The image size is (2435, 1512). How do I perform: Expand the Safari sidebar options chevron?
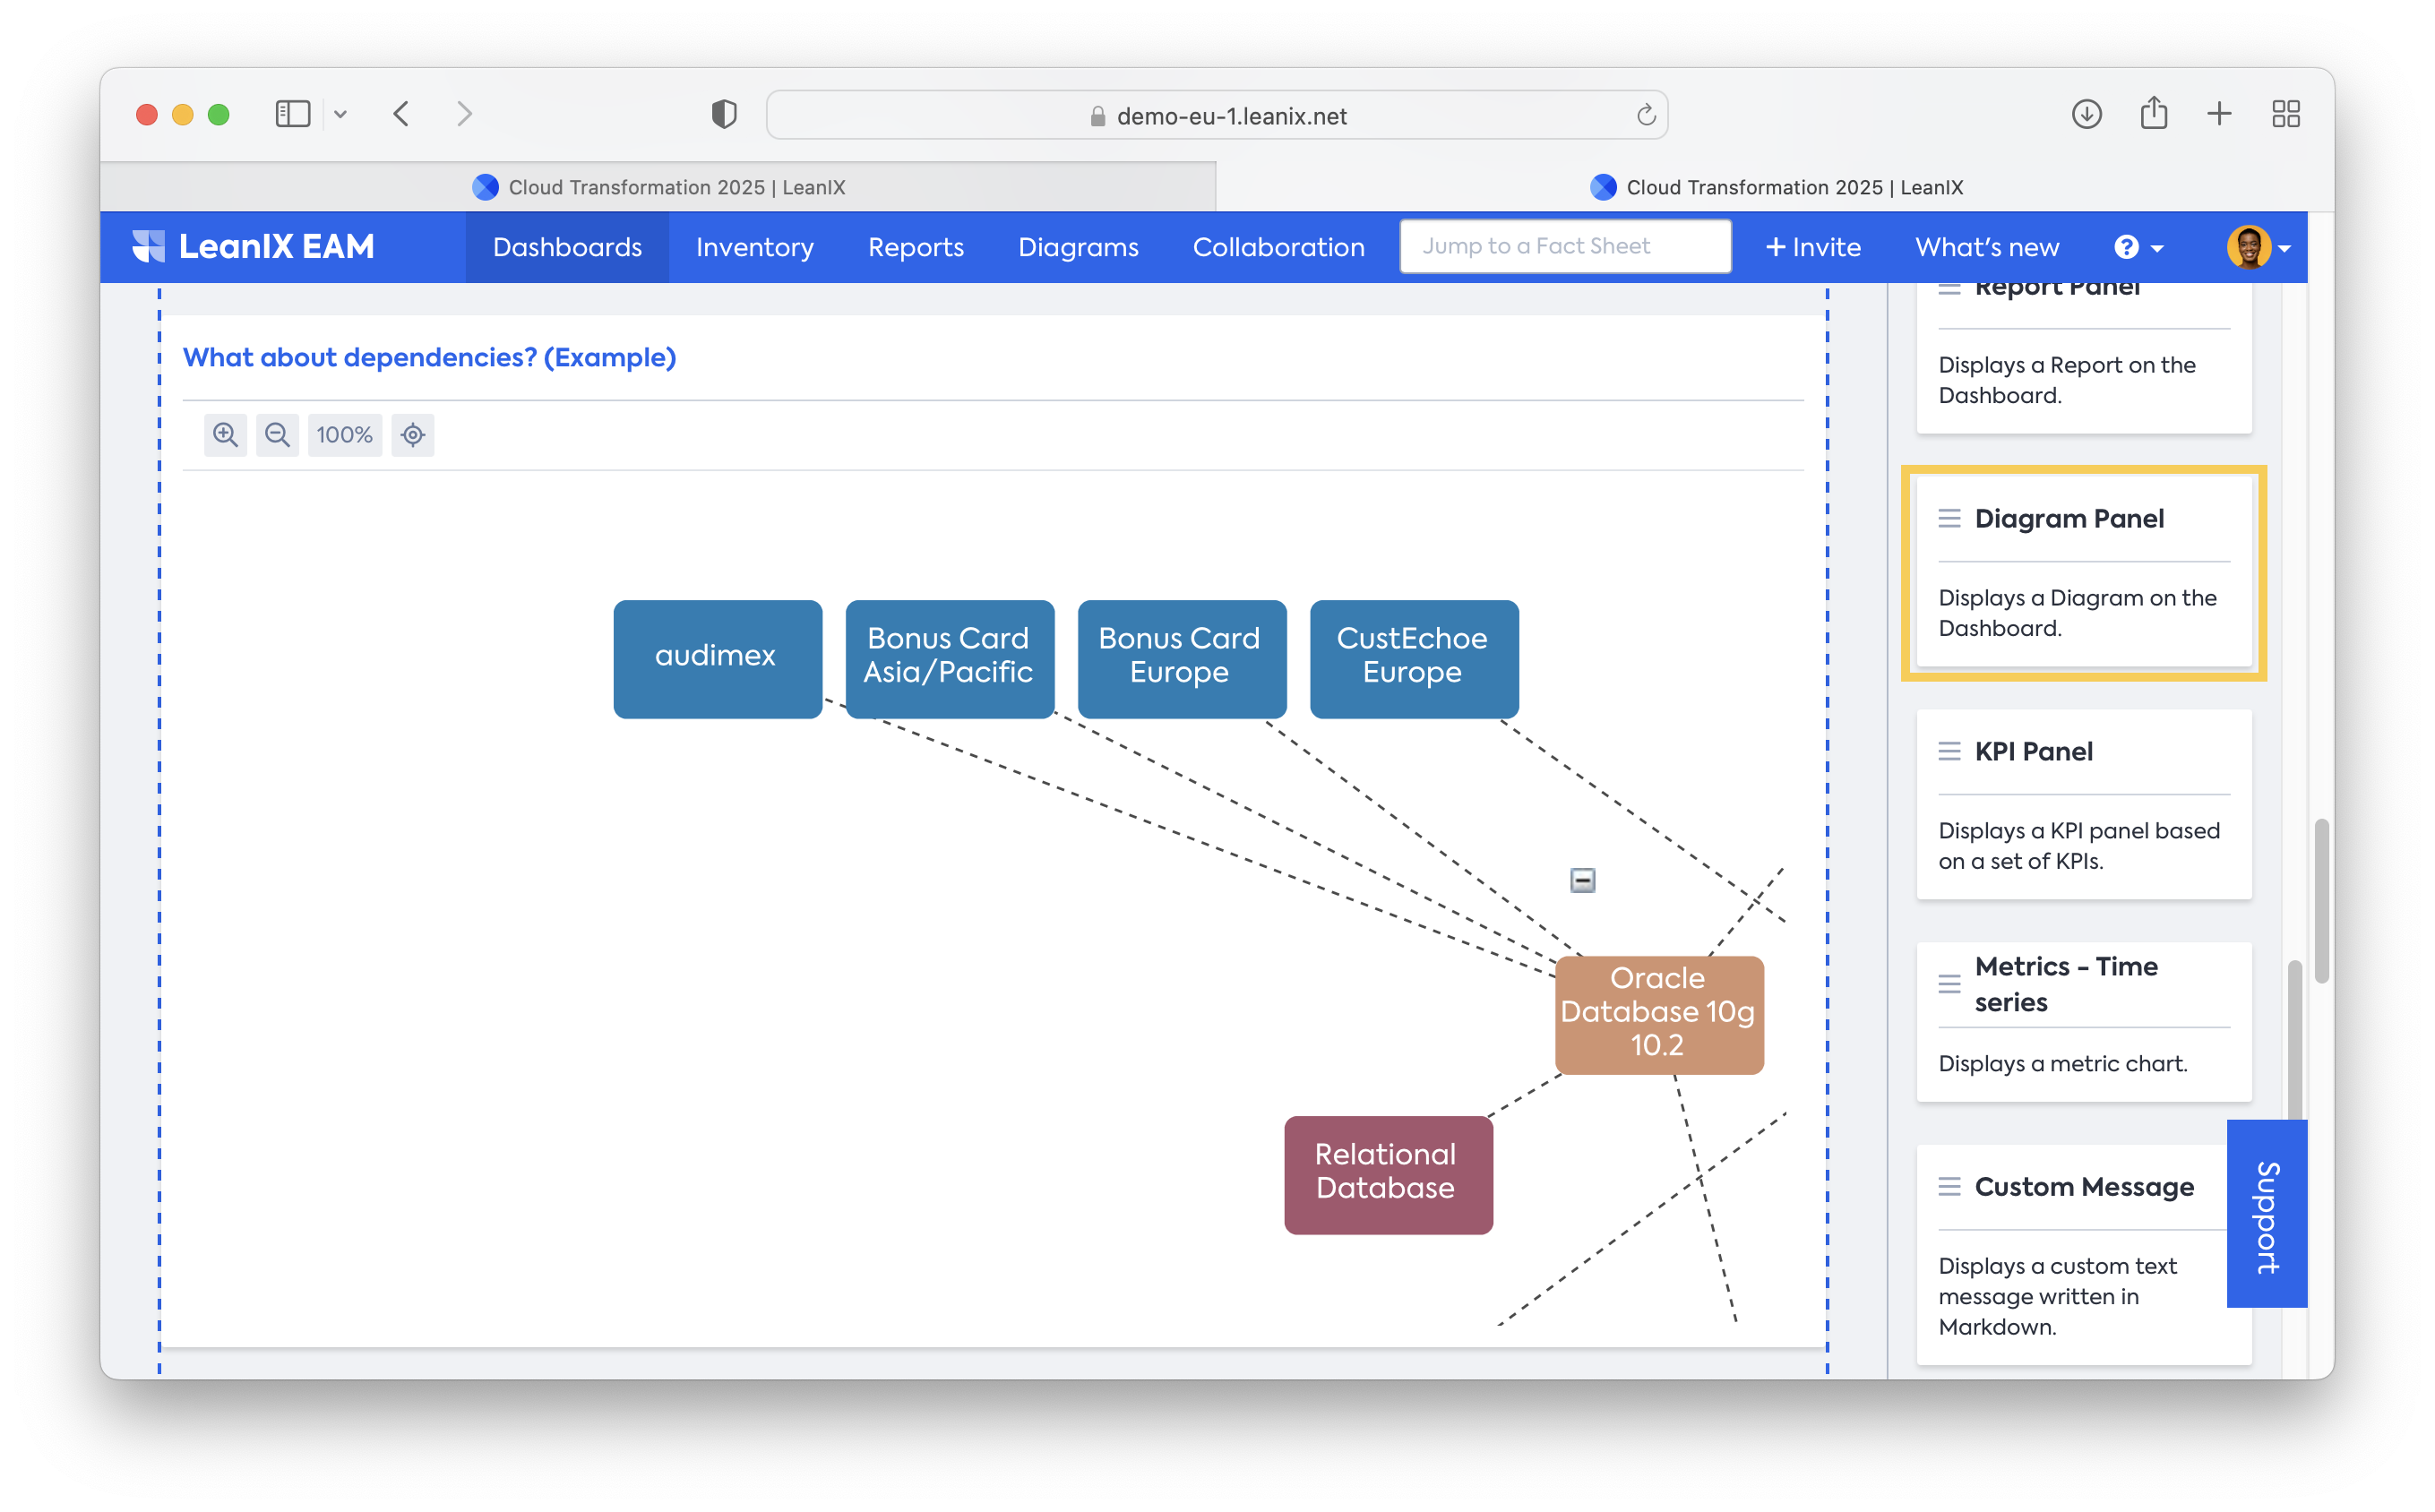[341, 114]
